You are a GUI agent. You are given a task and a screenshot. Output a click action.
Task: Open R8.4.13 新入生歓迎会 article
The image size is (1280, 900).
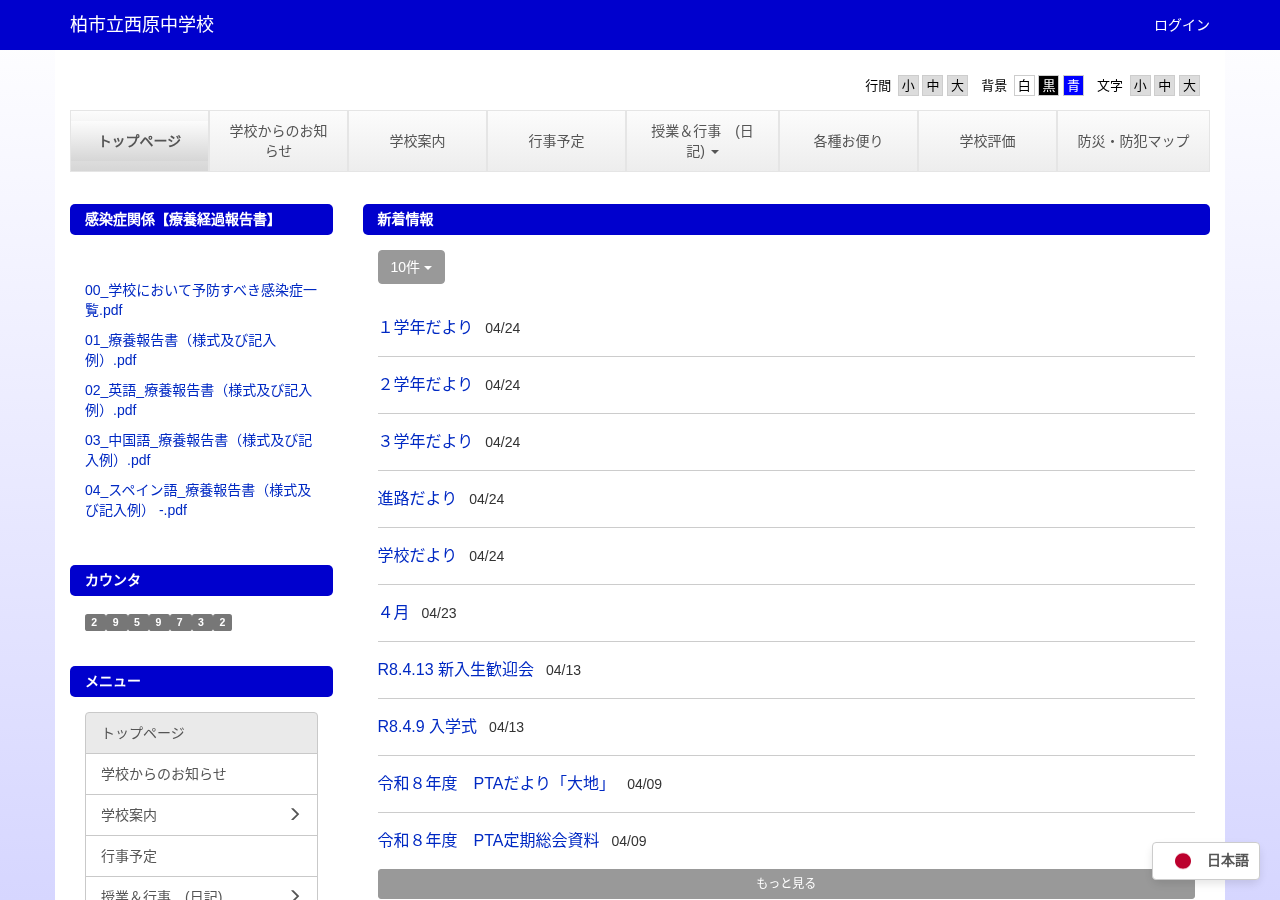pyautogui.click(x=456, y=669)
